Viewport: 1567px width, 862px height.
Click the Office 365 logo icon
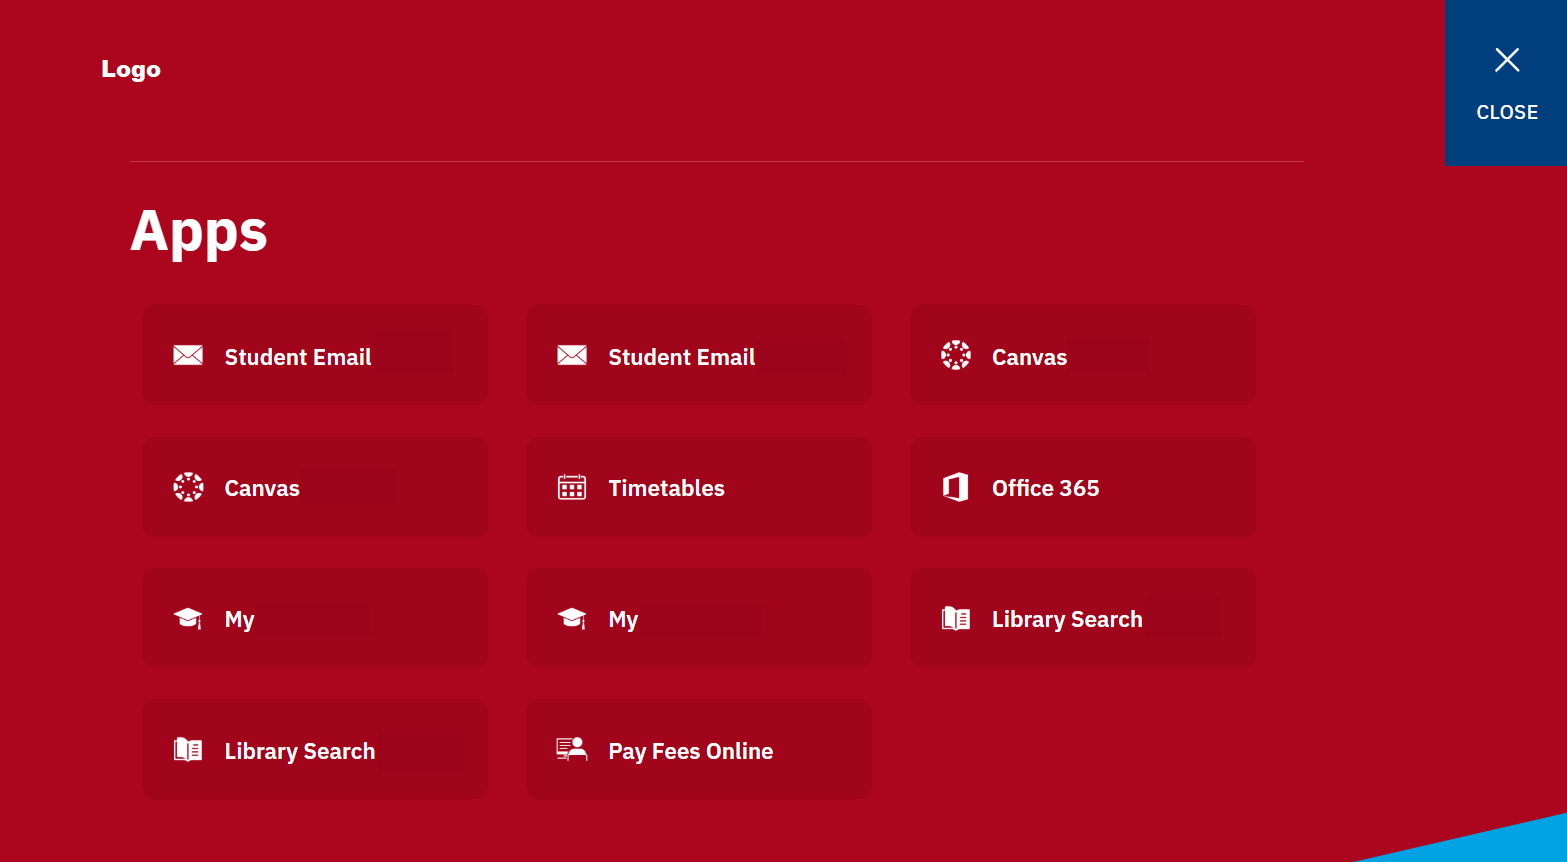(956, 487)
